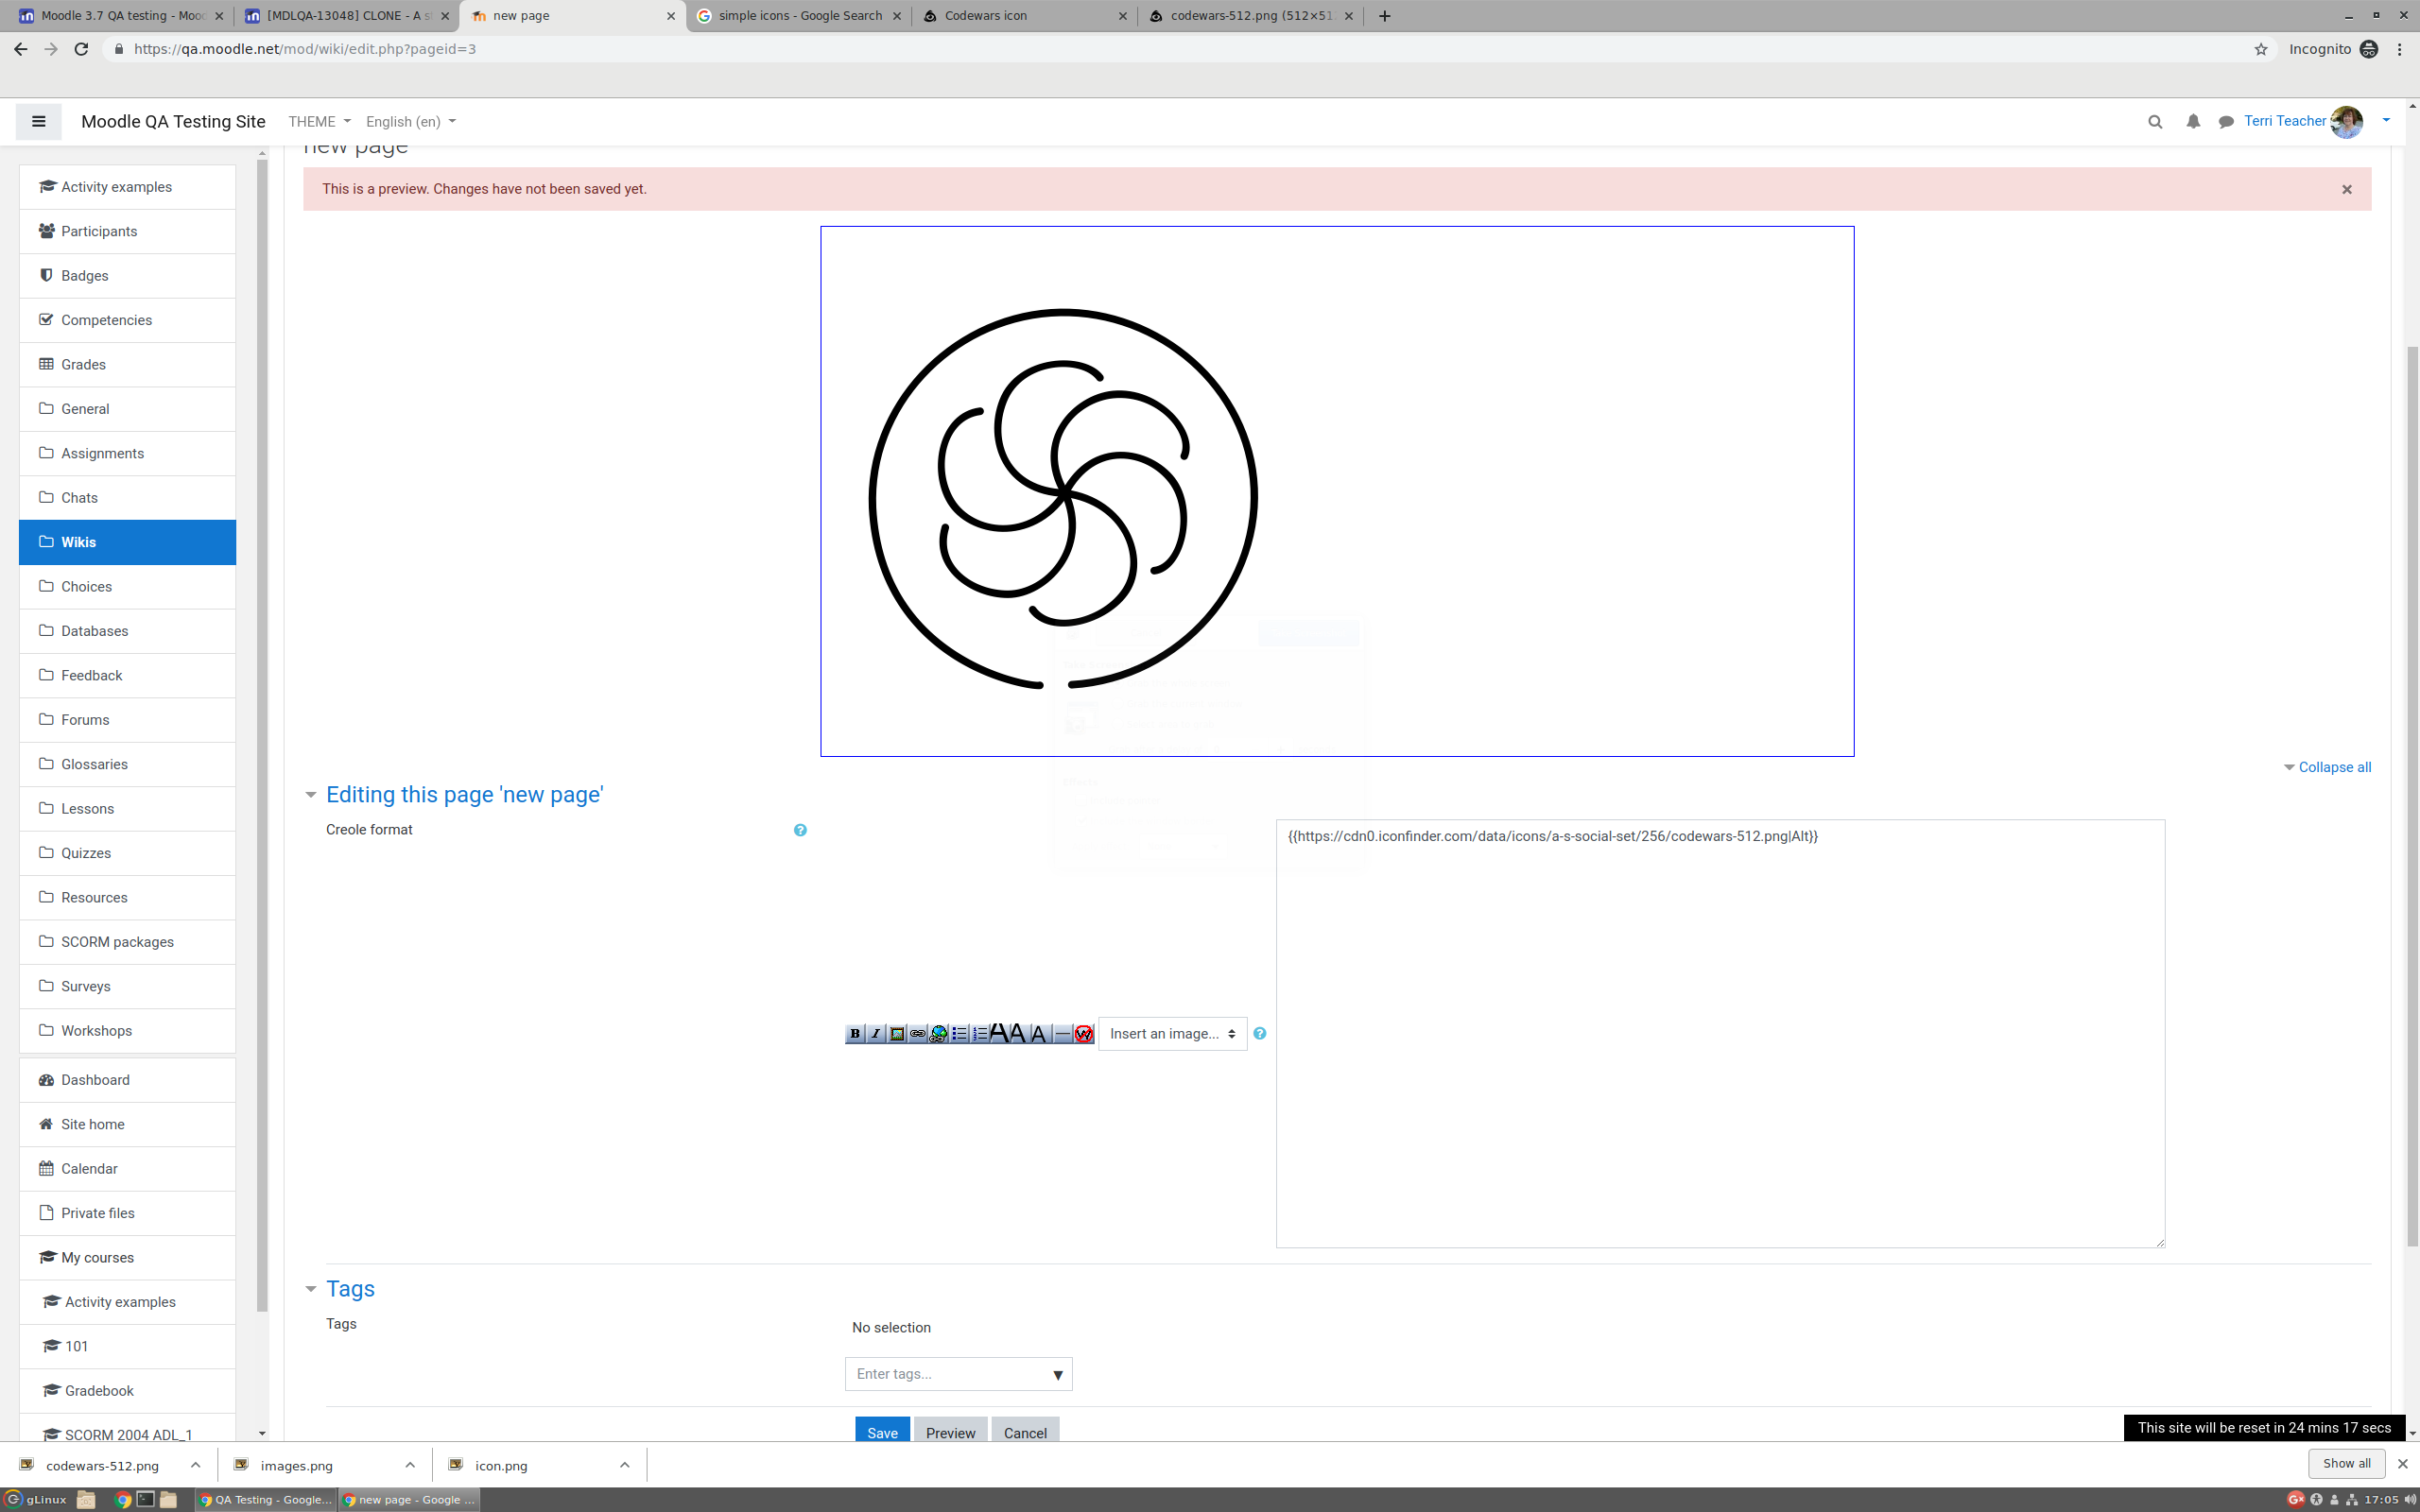
Task: Open the Chrome three-dot menu
Action: coord(2399,49)
